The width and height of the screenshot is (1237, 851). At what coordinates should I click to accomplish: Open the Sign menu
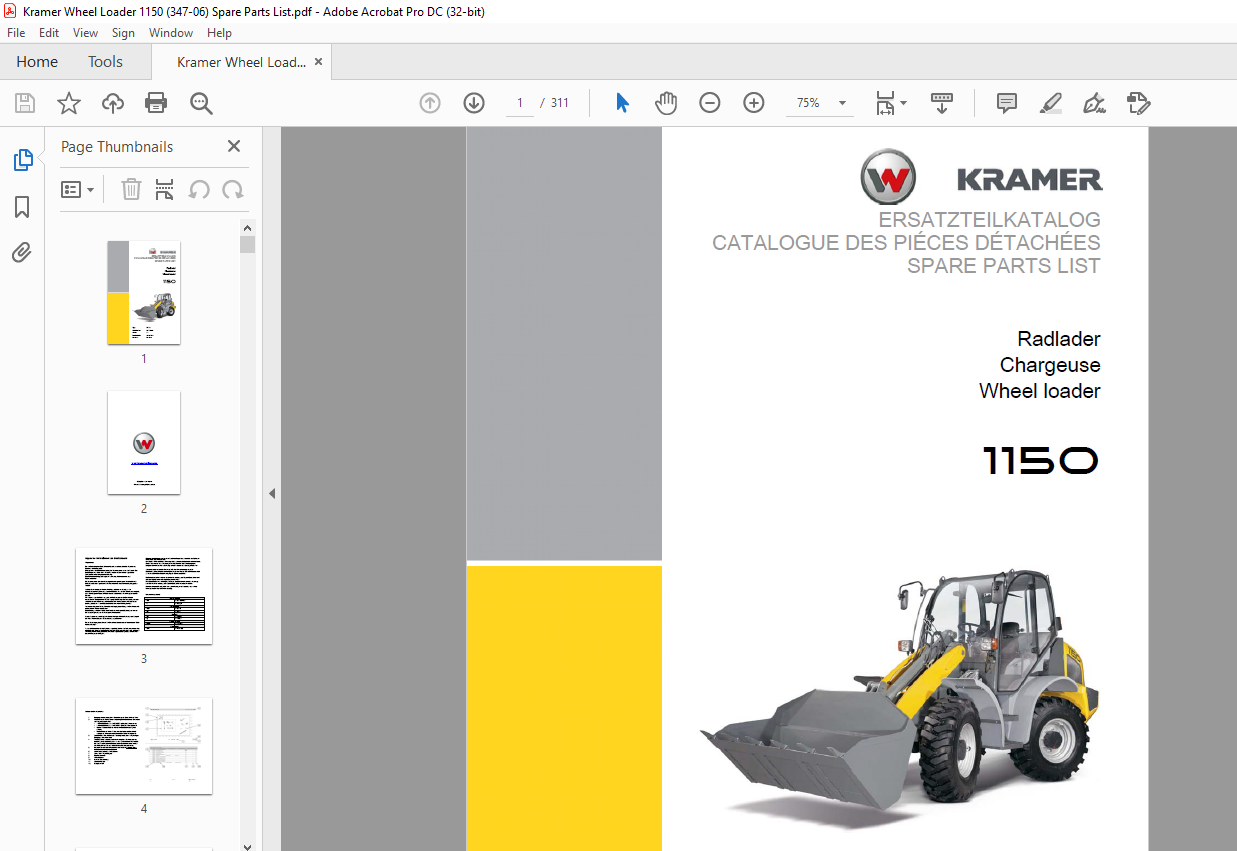(x=123, y=33)
